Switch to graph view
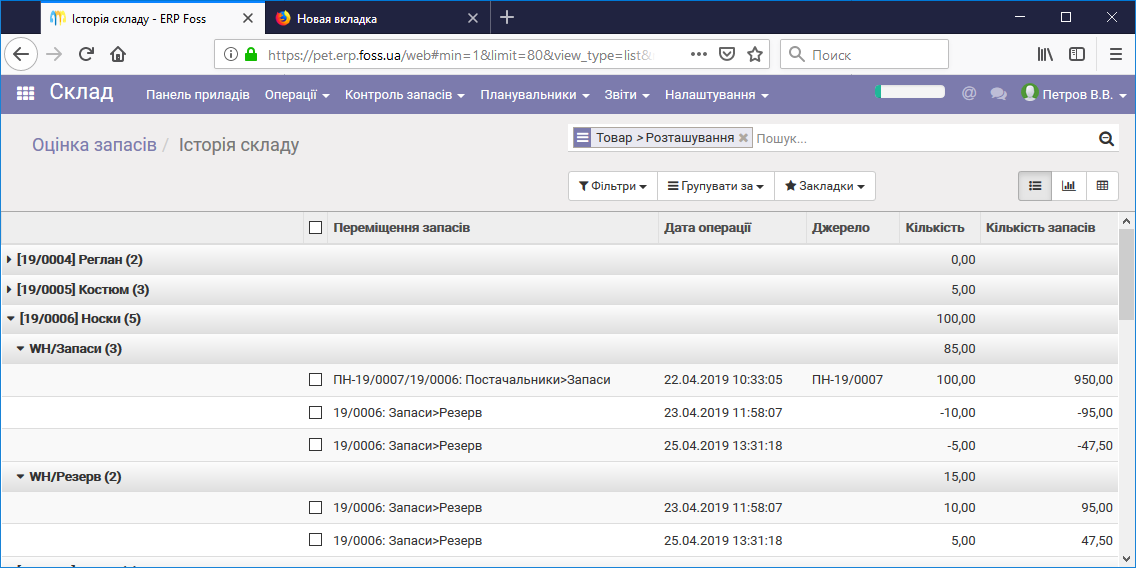1136x568 pixels. 1069,185
